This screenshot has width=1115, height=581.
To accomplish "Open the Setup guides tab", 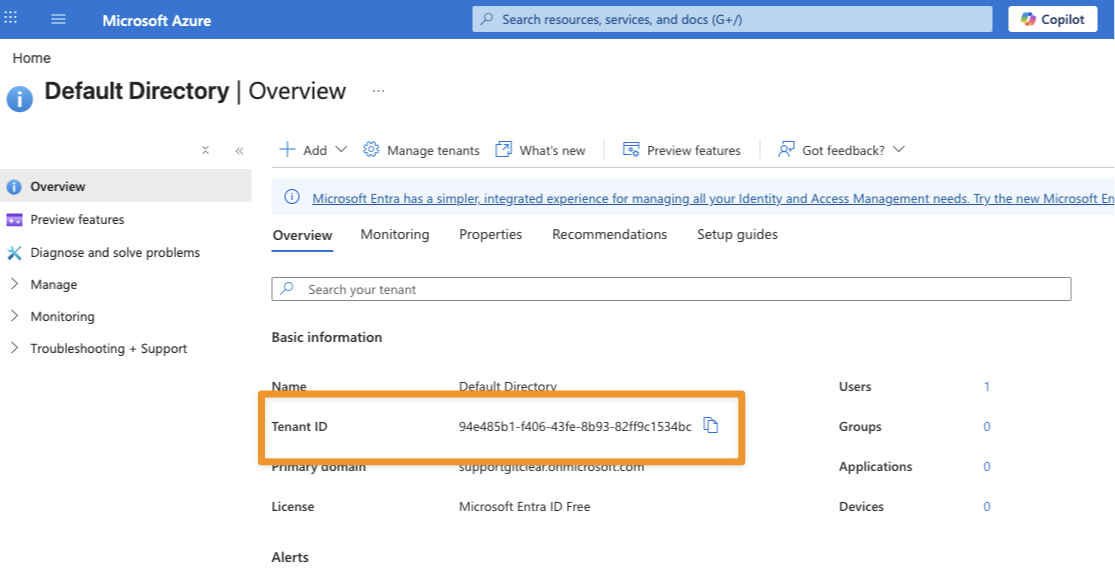I will (737, 234).
